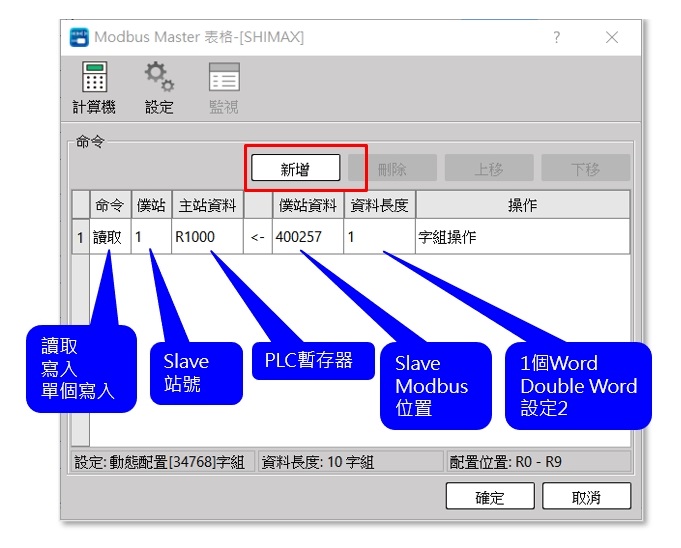The height and width of the screenshot is (548, 681).
Task: Click the 資料長度 column header
Action: (380, 205)
